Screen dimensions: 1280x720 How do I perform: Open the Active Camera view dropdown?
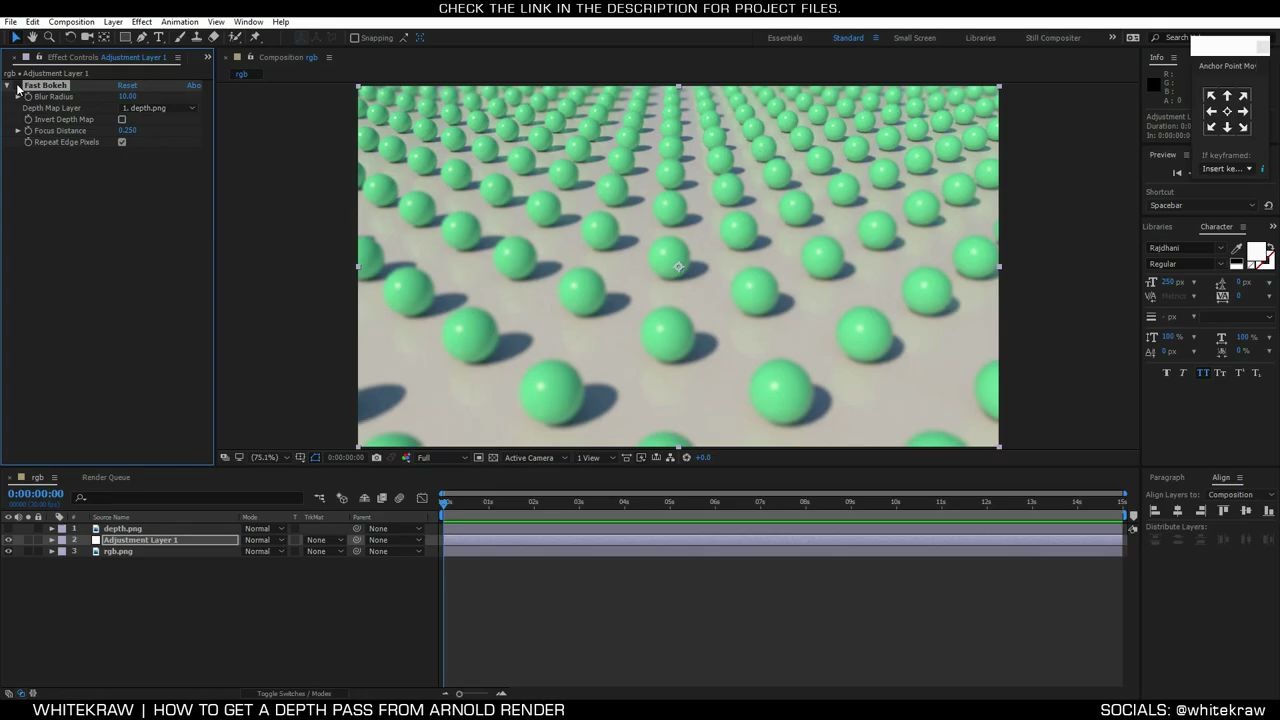(x=532, y=457)
